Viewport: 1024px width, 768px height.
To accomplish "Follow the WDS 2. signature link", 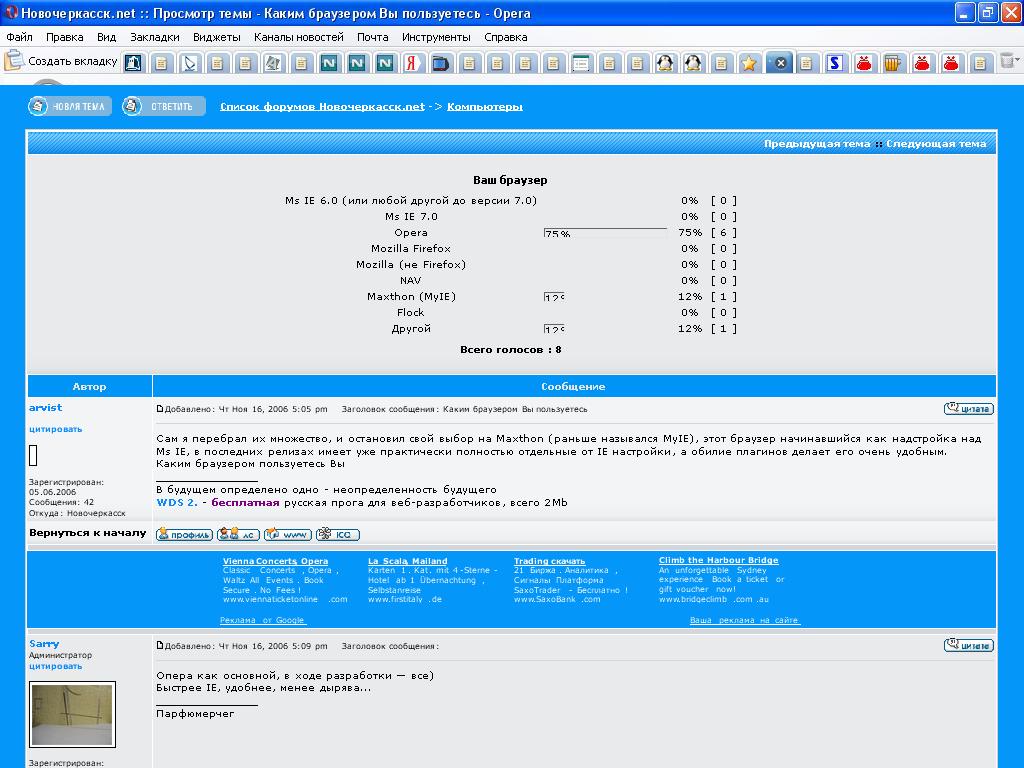I will click(x=177, y=503).
